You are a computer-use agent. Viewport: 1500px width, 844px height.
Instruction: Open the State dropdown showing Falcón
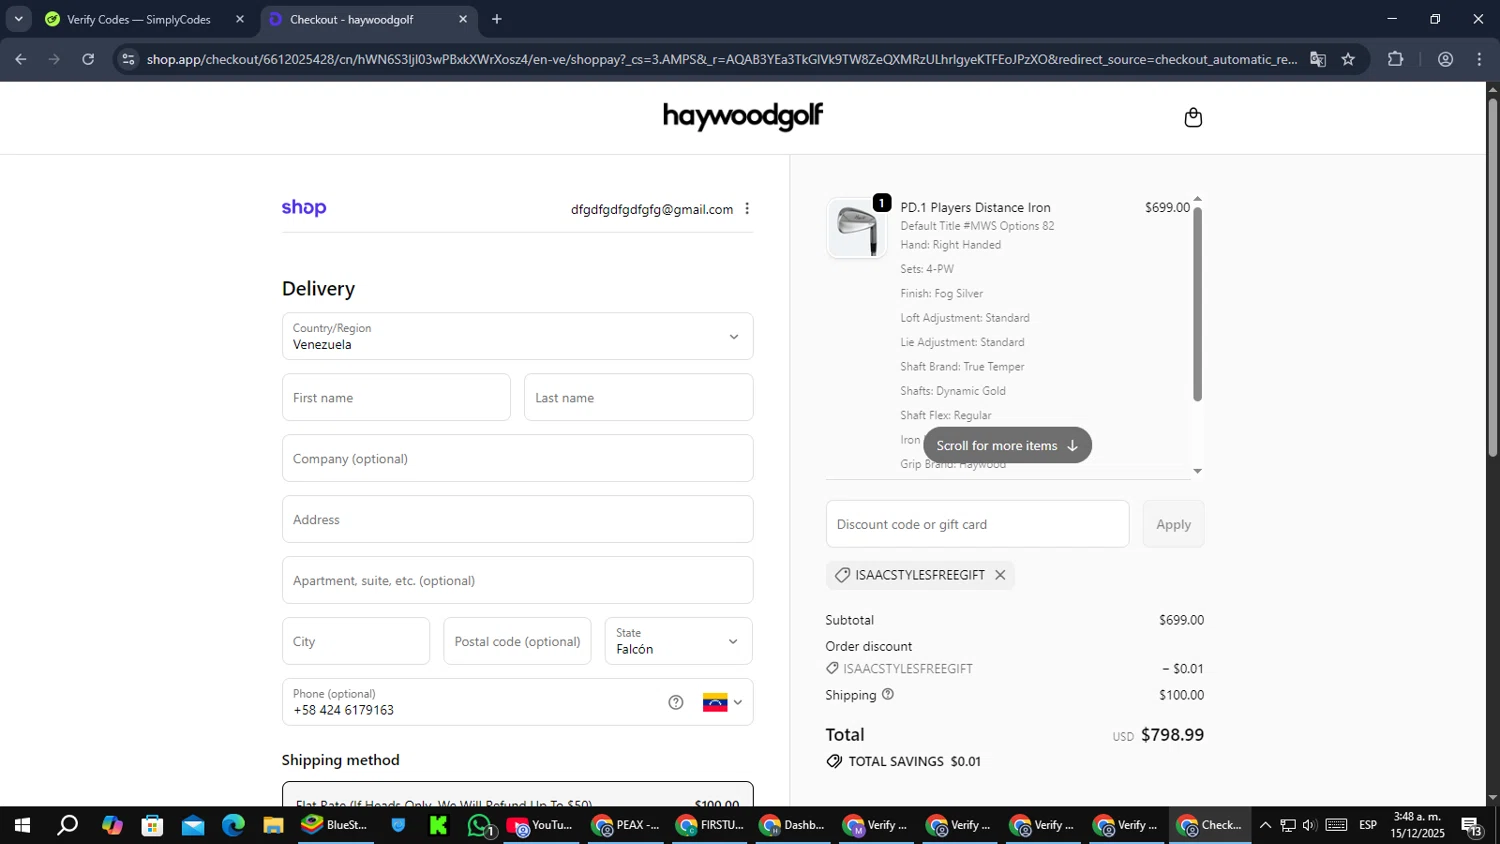coord(678,641)
